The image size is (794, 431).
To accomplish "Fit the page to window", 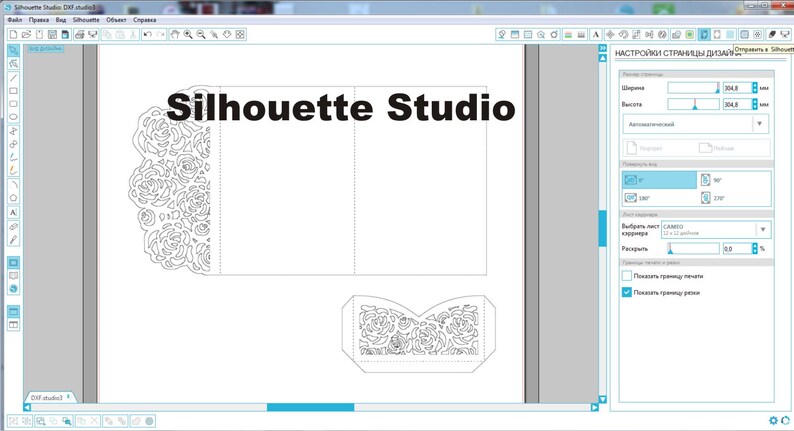I will coord(240,34).
